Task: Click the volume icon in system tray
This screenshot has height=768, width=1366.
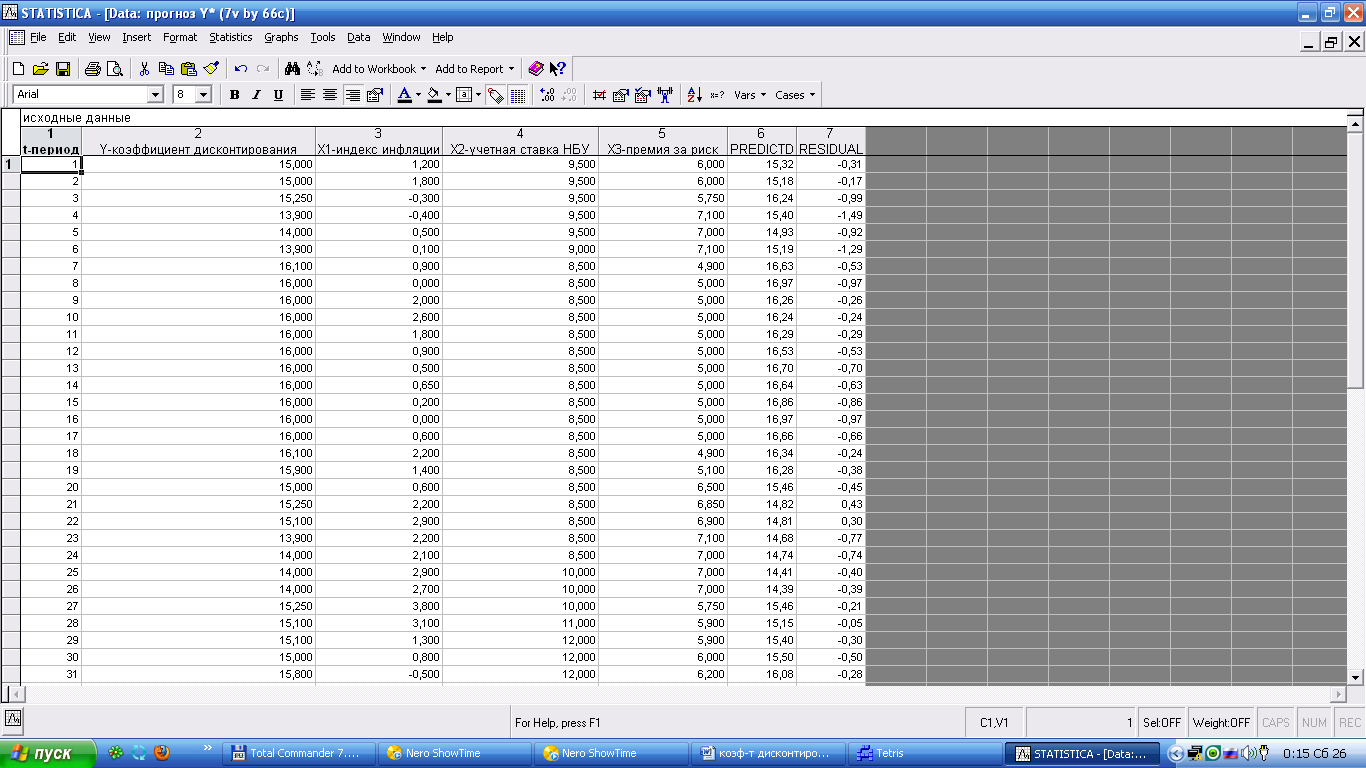Action: (x=1248, y=754)
